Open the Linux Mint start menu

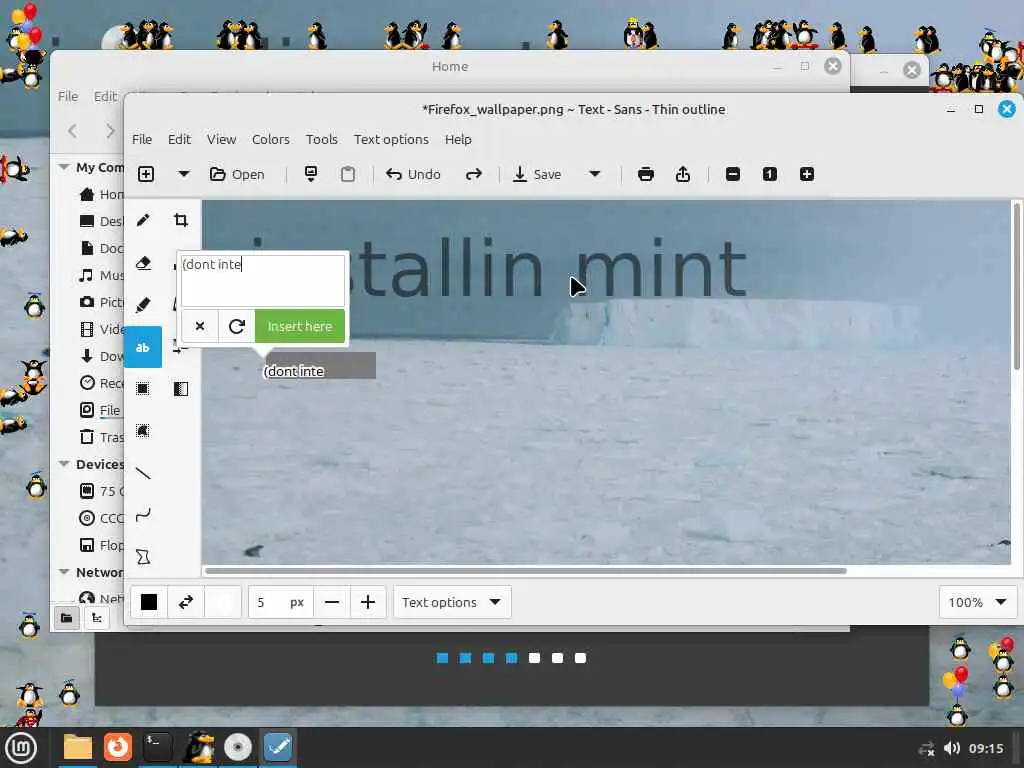(x=21, y=748)
